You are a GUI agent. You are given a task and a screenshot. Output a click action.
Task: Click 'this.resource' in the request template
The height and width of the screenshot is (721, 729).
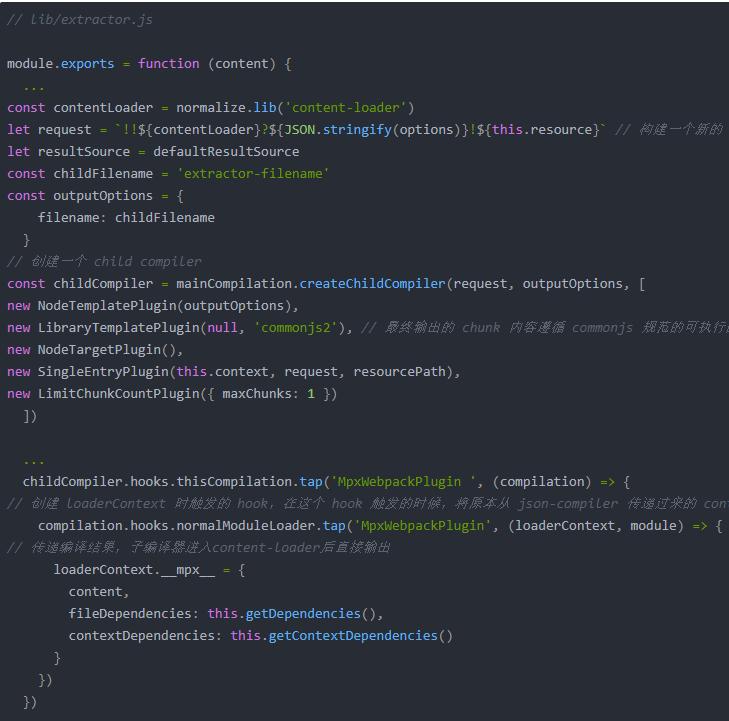click(x=542, y=130)
